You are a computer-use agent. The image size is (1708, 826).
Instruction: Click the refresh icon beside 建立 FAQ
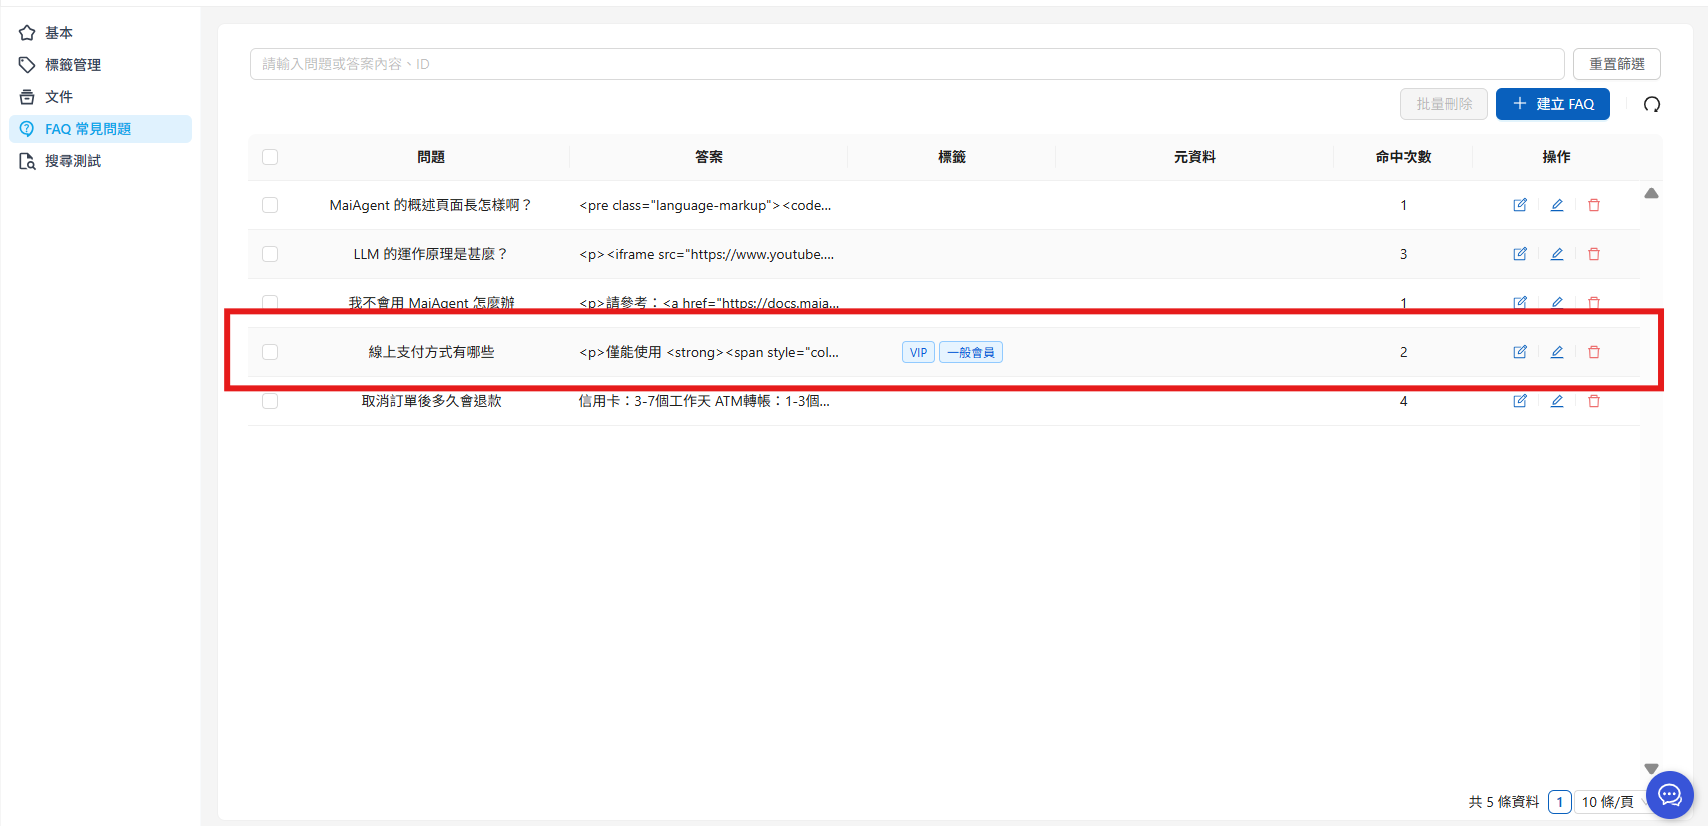[x=1652, y=104]
